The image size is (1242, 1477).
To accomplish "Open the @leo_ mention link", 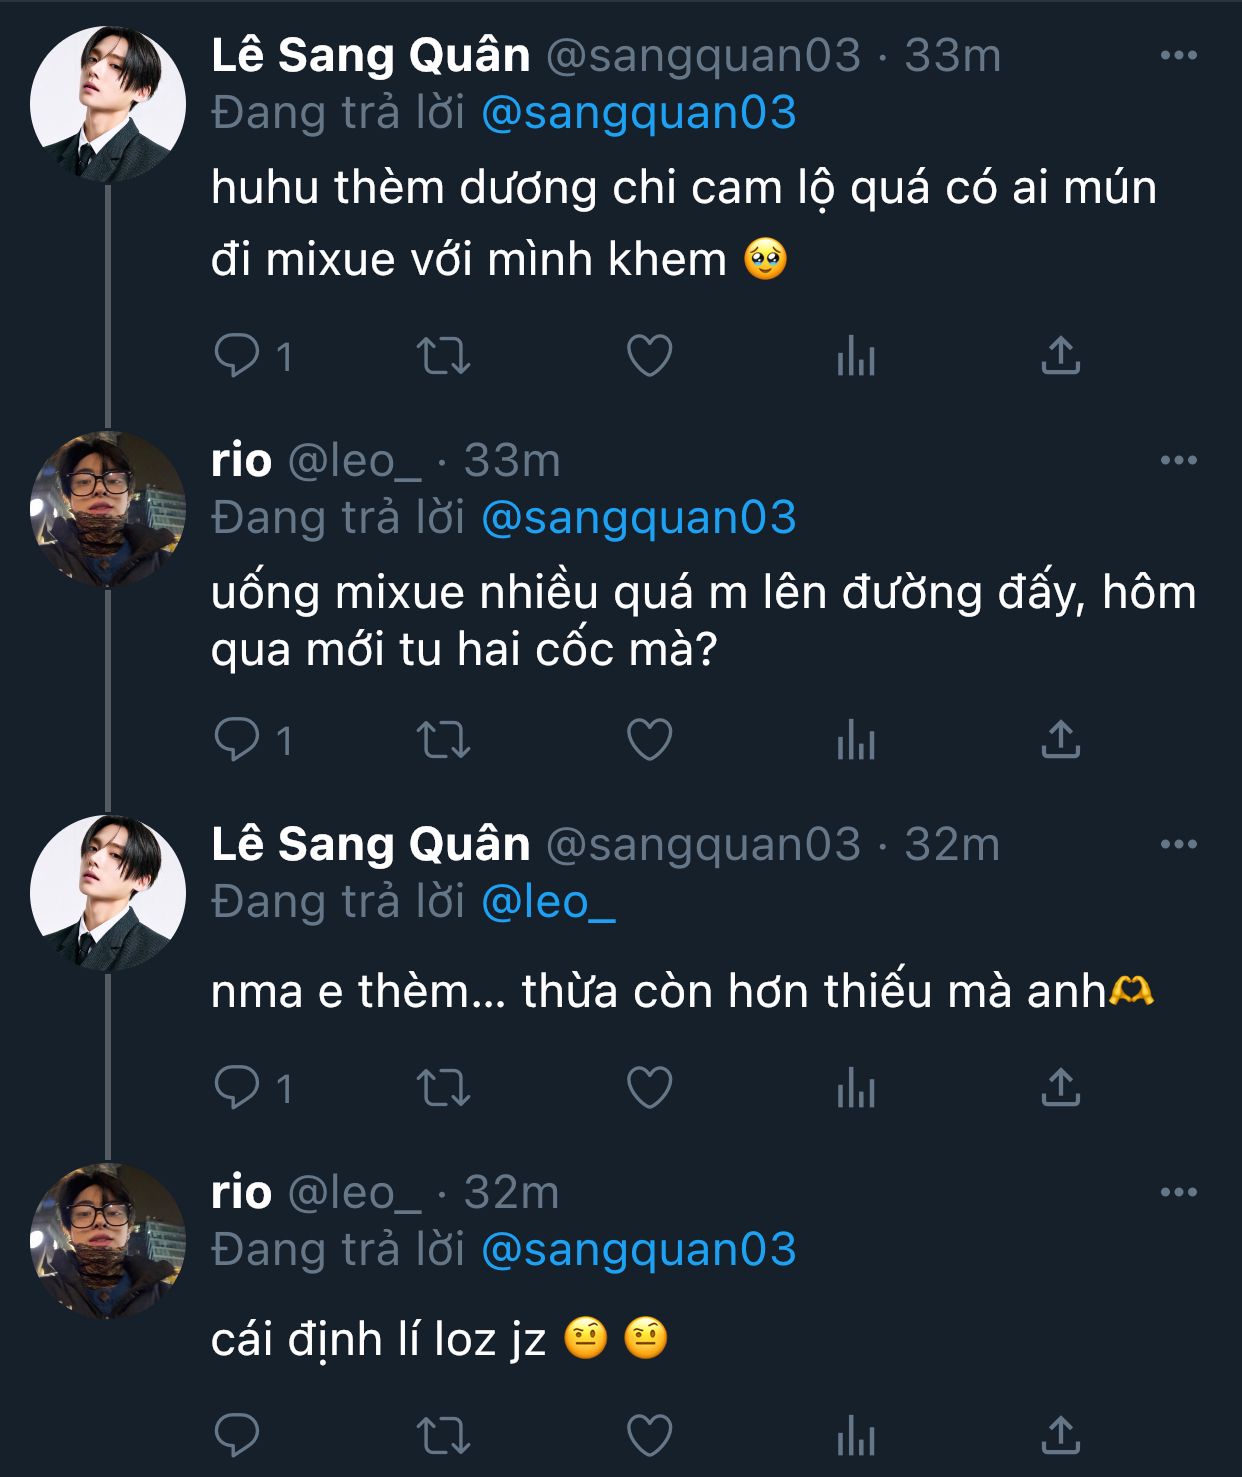I will click(x=548, y=902).
